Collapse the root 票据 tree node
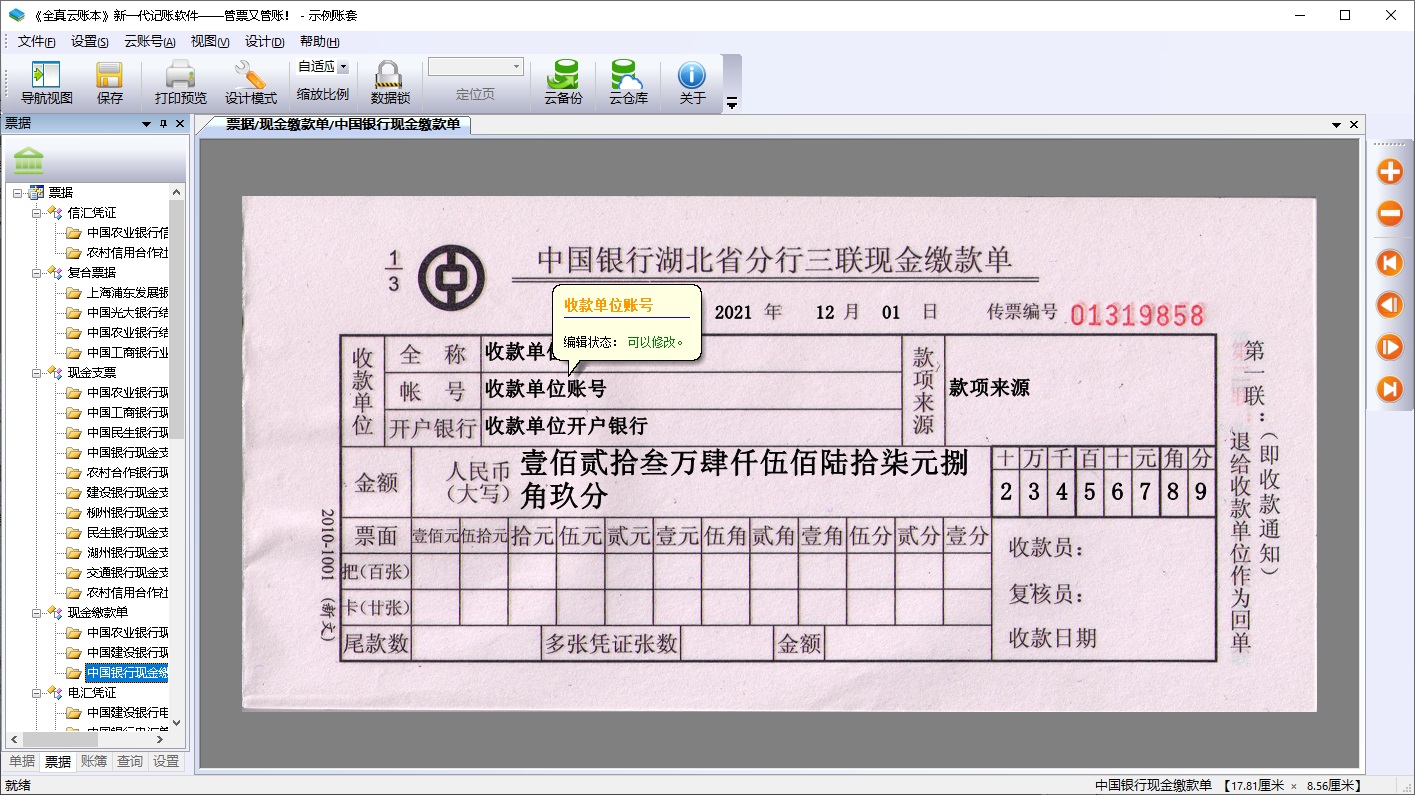The height and width of the screenshot is (795, 1415). coord(18,192)
